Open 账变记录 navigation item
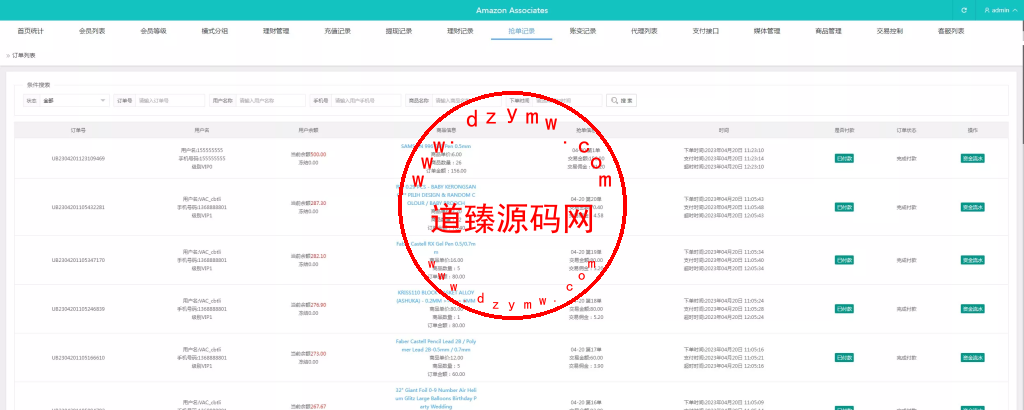The height and width of the screenshot is (410, 1024). click(583, 31)
